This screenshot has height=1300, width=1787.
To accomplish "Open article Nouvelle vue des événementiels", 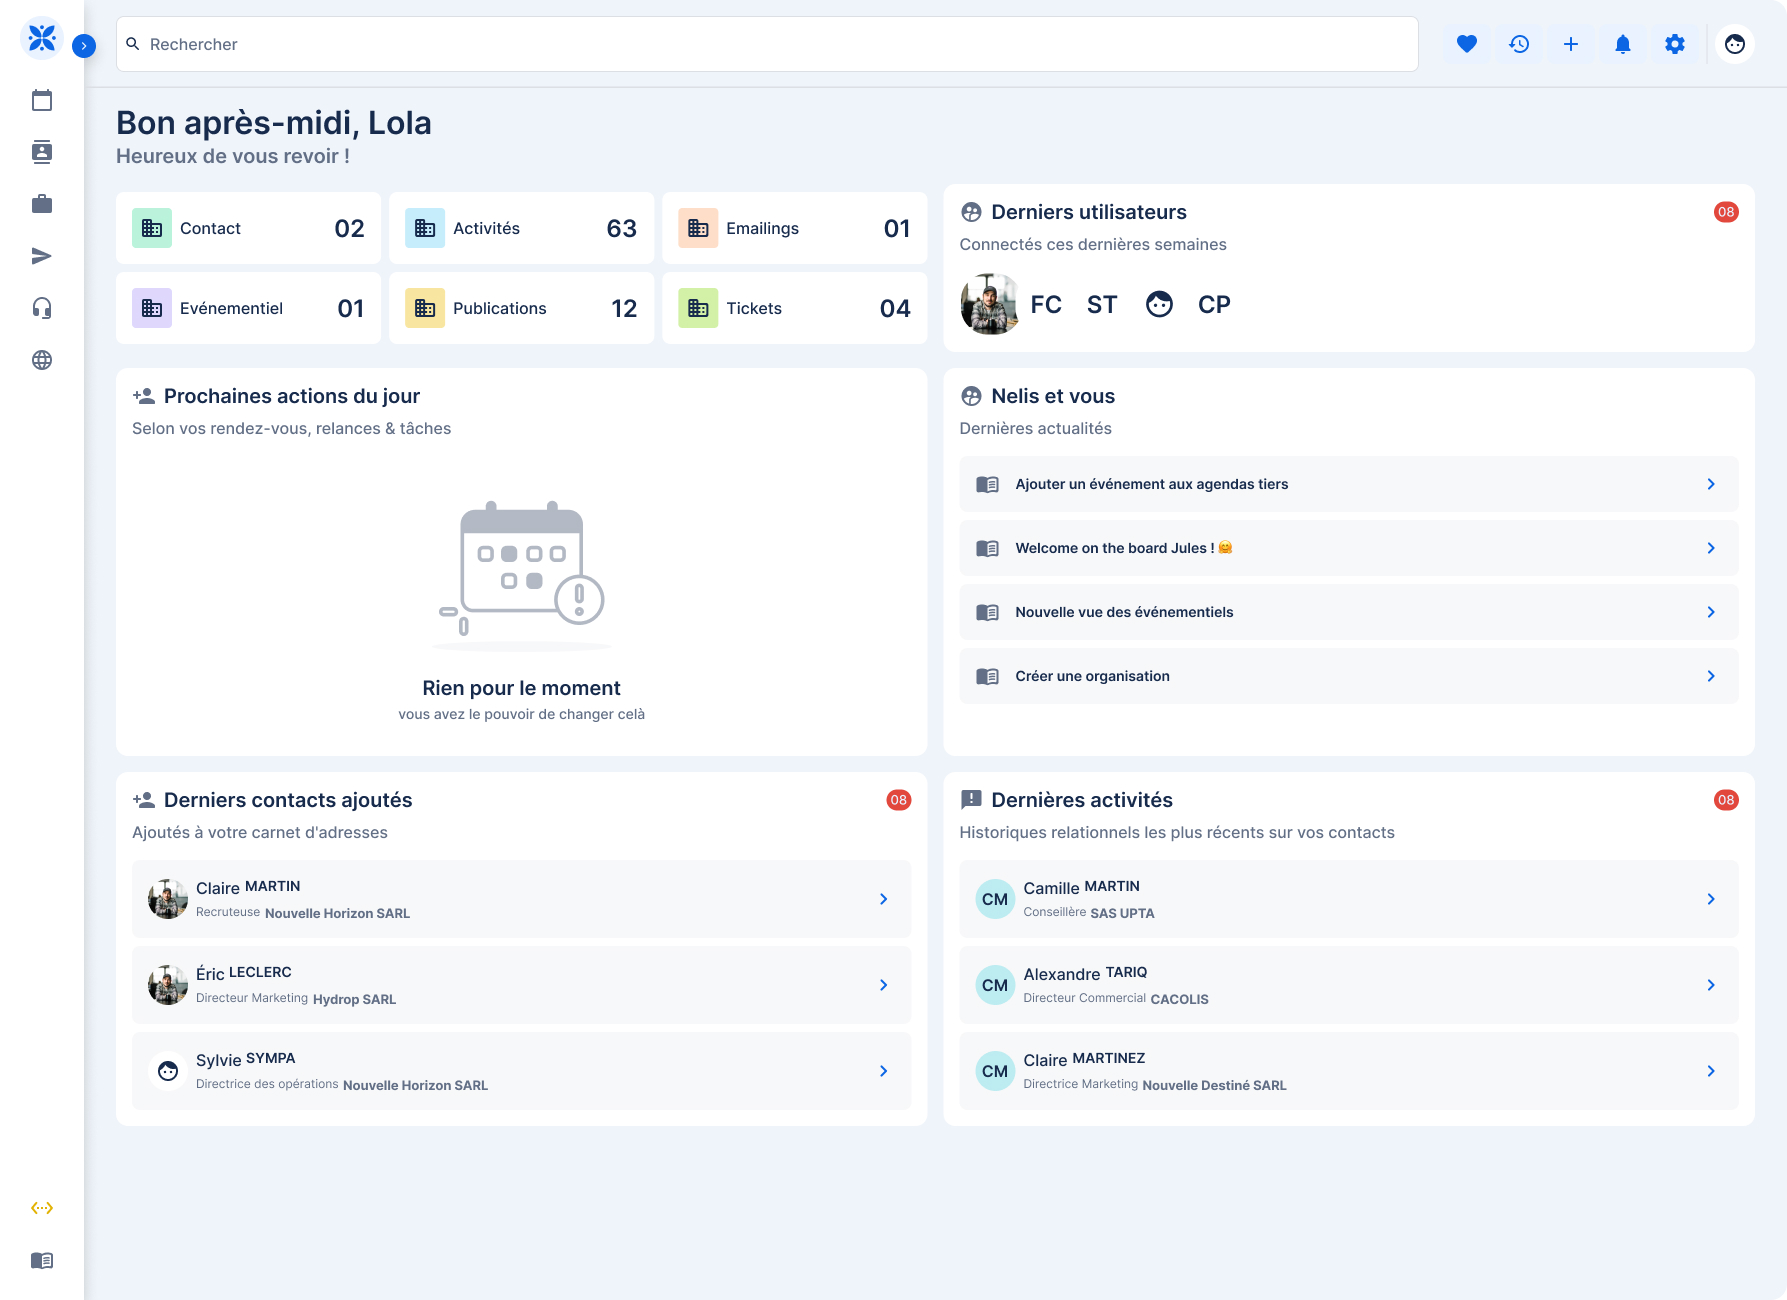I will [x=1349, y=612].
